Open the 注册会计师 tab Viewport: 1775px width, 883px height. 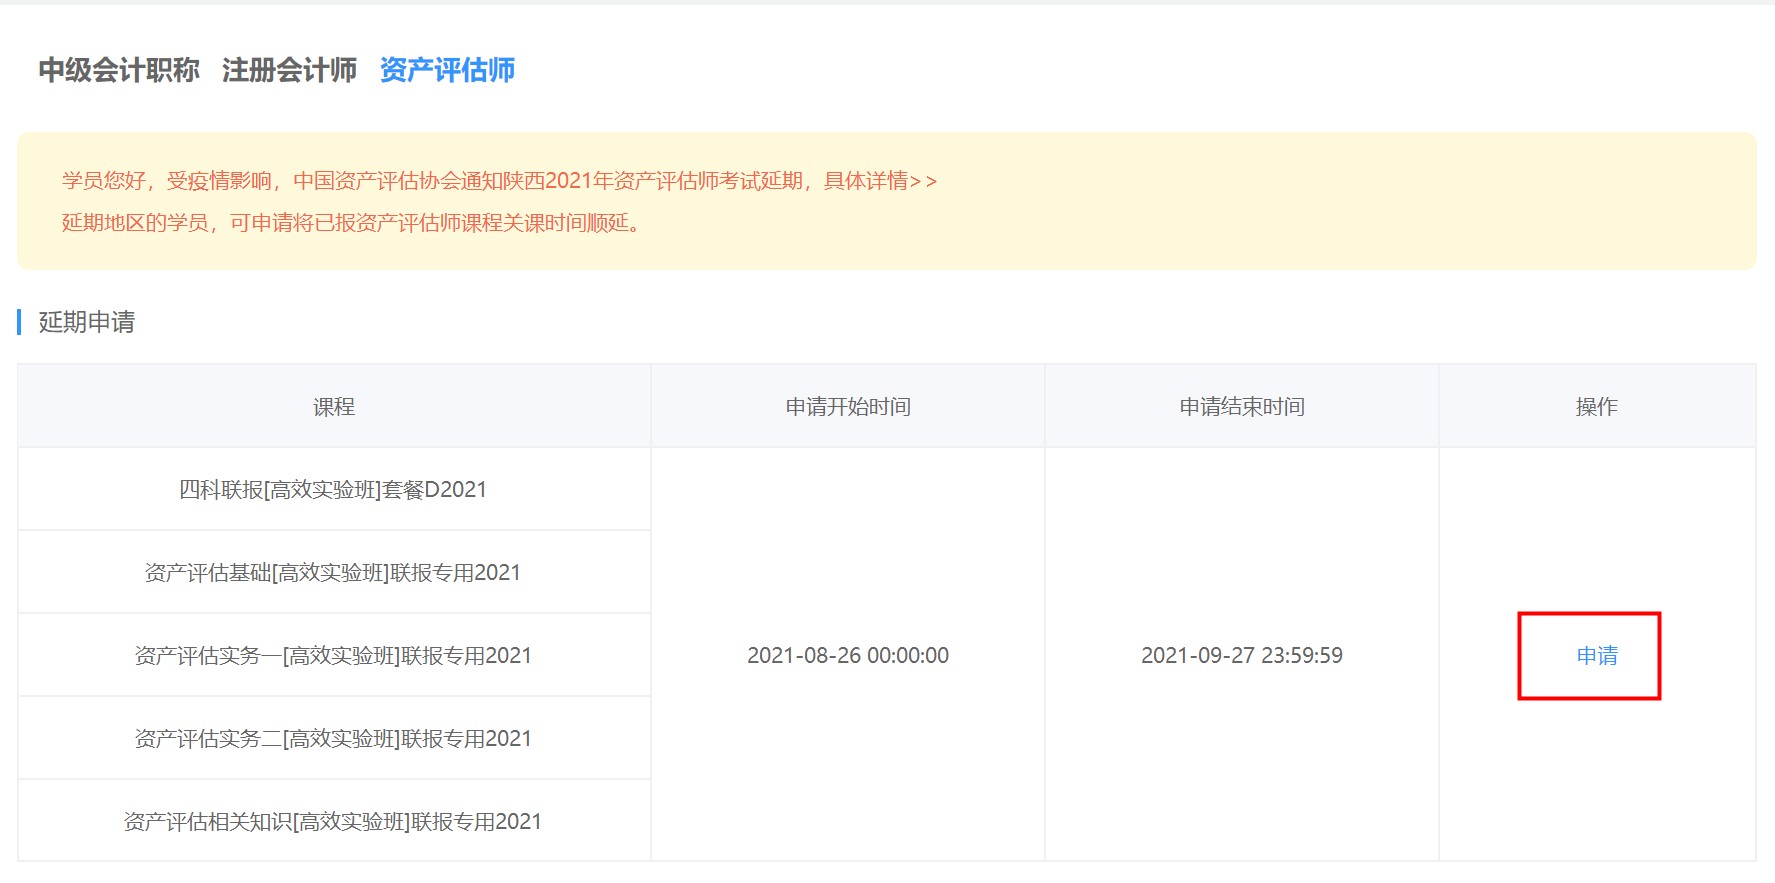pos(289,70)
